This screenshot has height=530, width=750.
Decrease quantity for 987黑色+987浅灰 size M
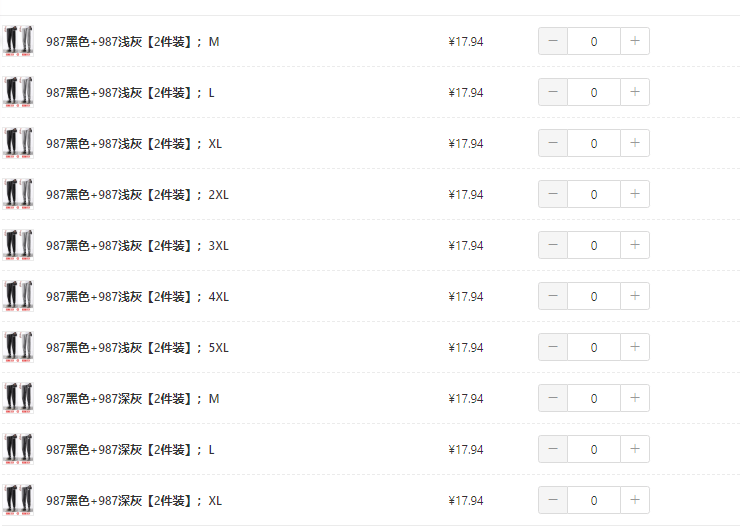(553, 41)
